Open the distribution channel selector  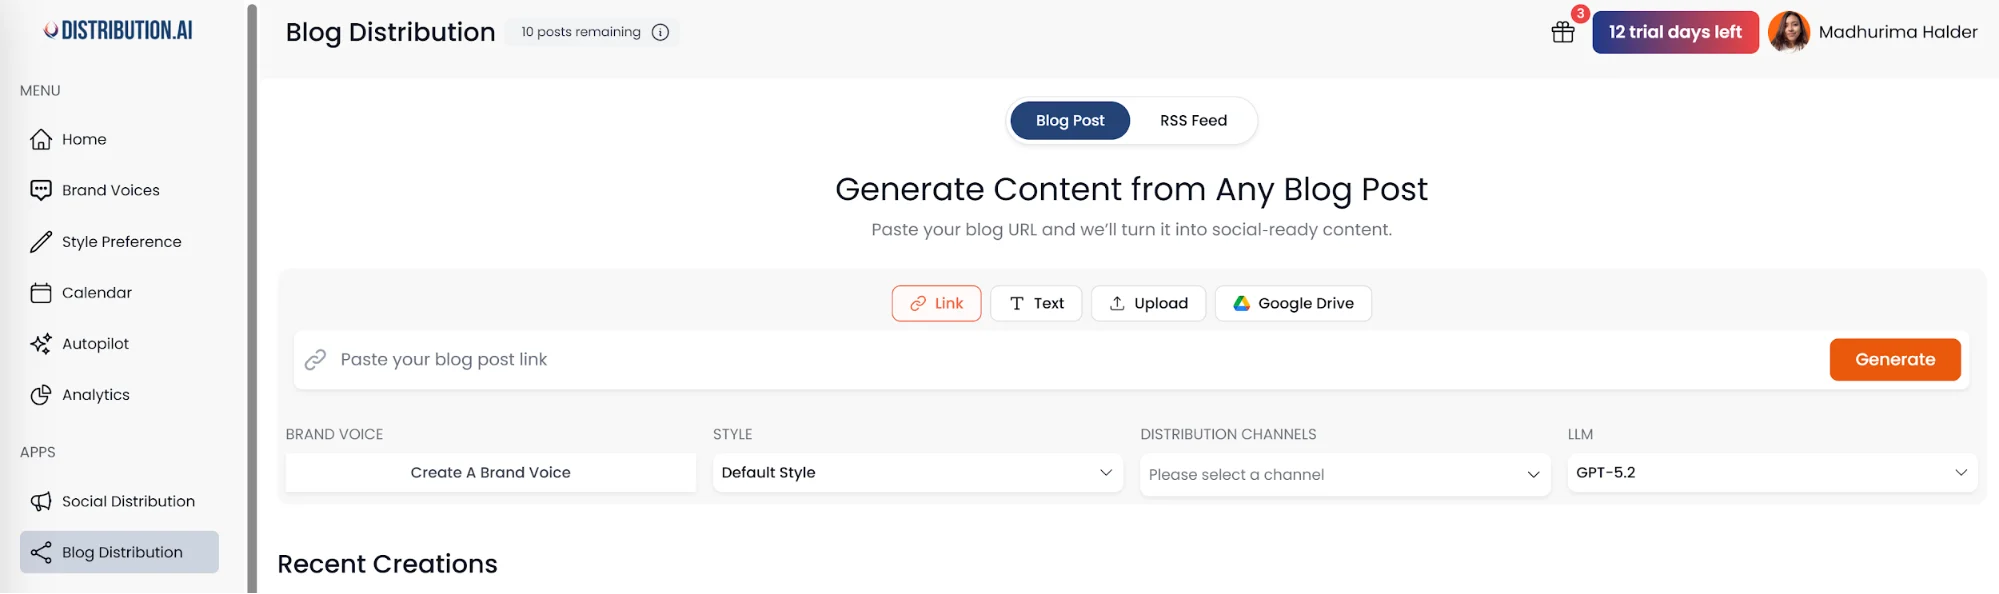(x=1344, y=475)
